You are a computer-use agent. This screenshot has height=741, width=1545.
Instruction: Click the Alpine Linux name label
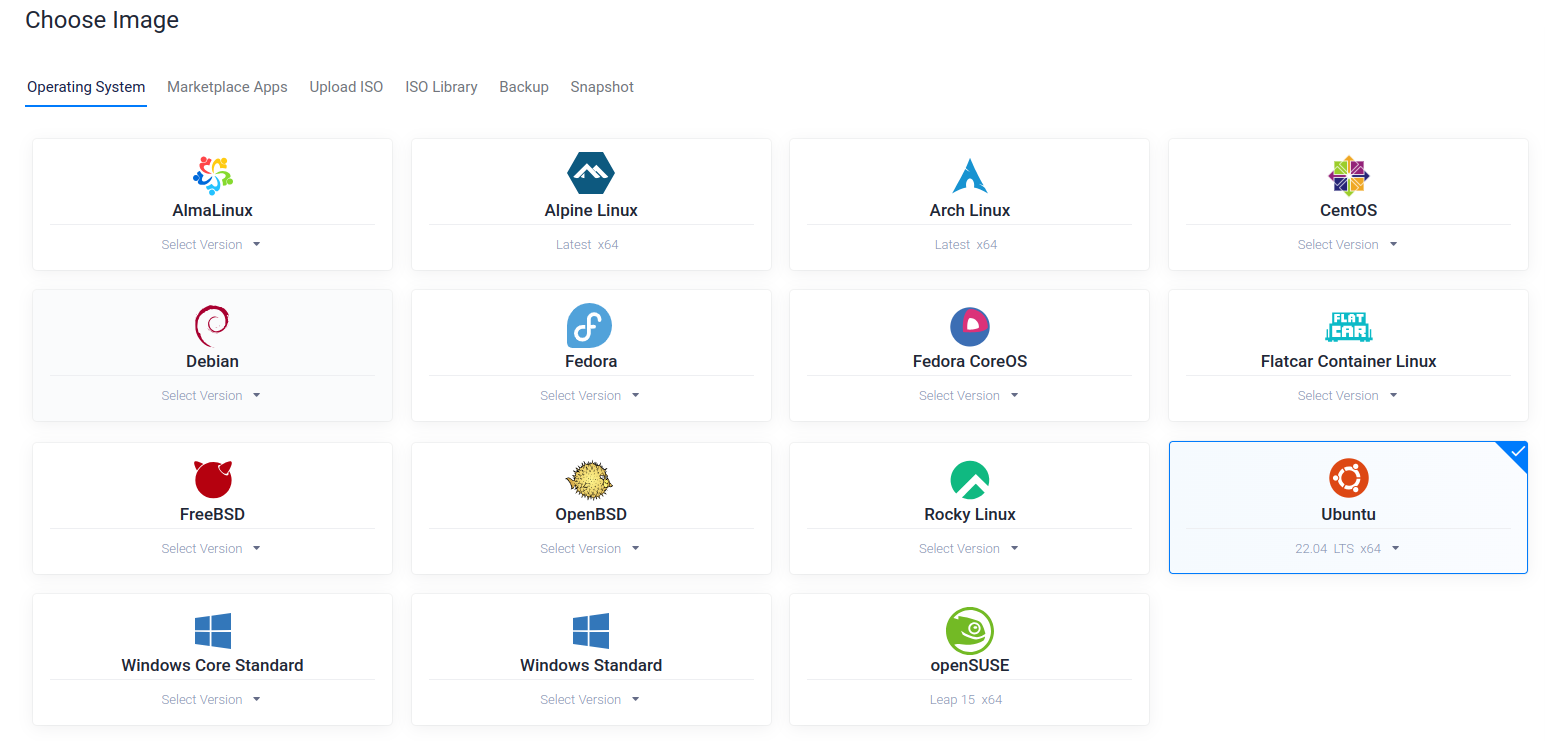[591, 210]
